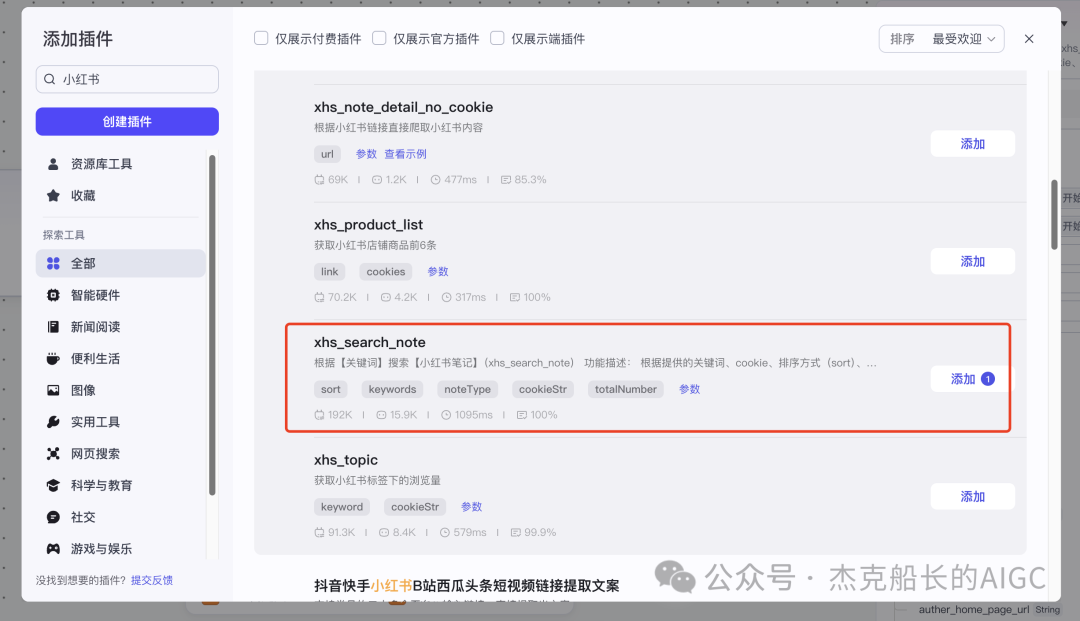Click the xhs_product_list plugin title

point(368,224)
